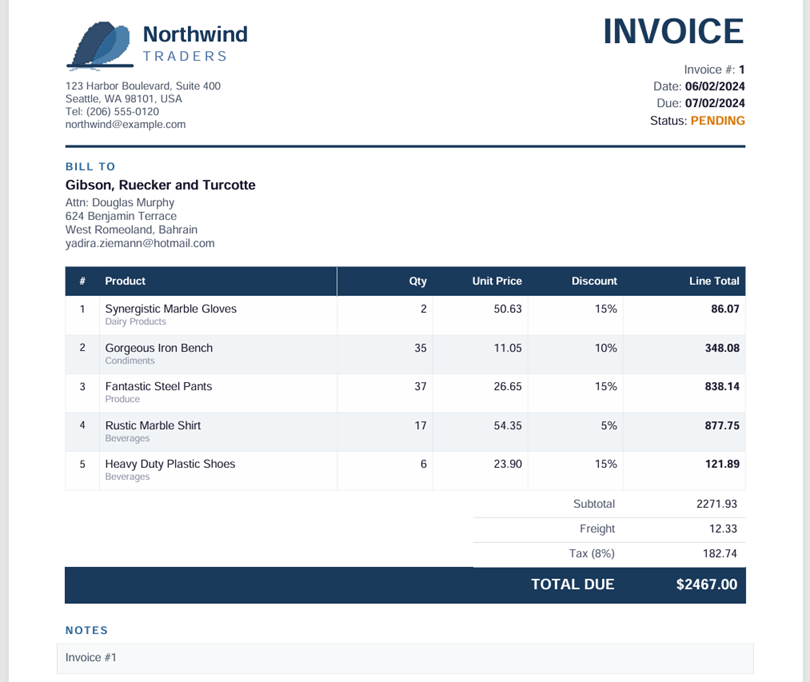Viewport: 810px width, 682px height.
Task: Click the company name Gibson, Ruecker and Turcotte
Action: click(x=160, y=185)
